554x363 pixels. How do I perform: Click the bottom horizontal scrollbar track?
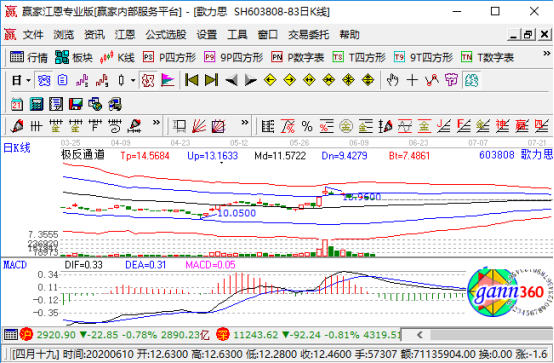tap(491, 335)
